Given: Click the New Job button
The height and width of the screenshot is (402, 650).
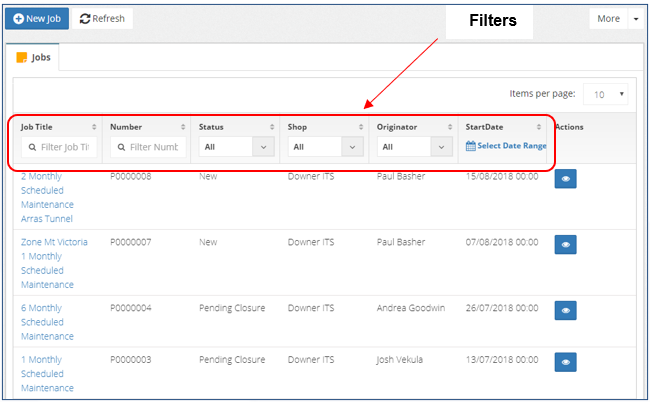Looking at the screenshot, I should [x=37, y=19].
